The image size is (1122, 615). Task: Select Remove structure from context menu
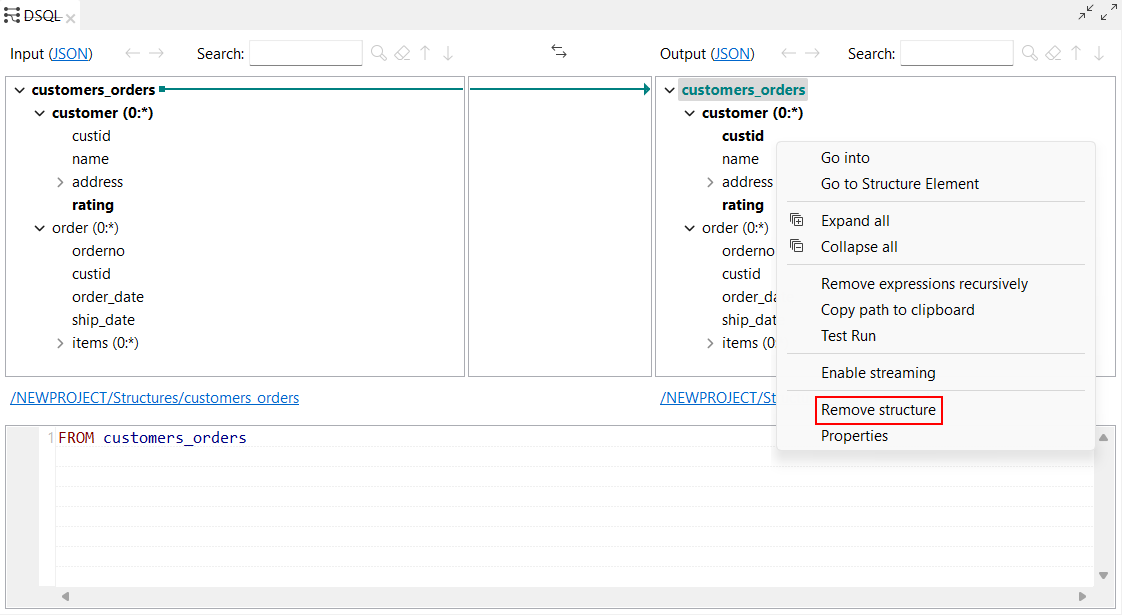tap(879, 410)
